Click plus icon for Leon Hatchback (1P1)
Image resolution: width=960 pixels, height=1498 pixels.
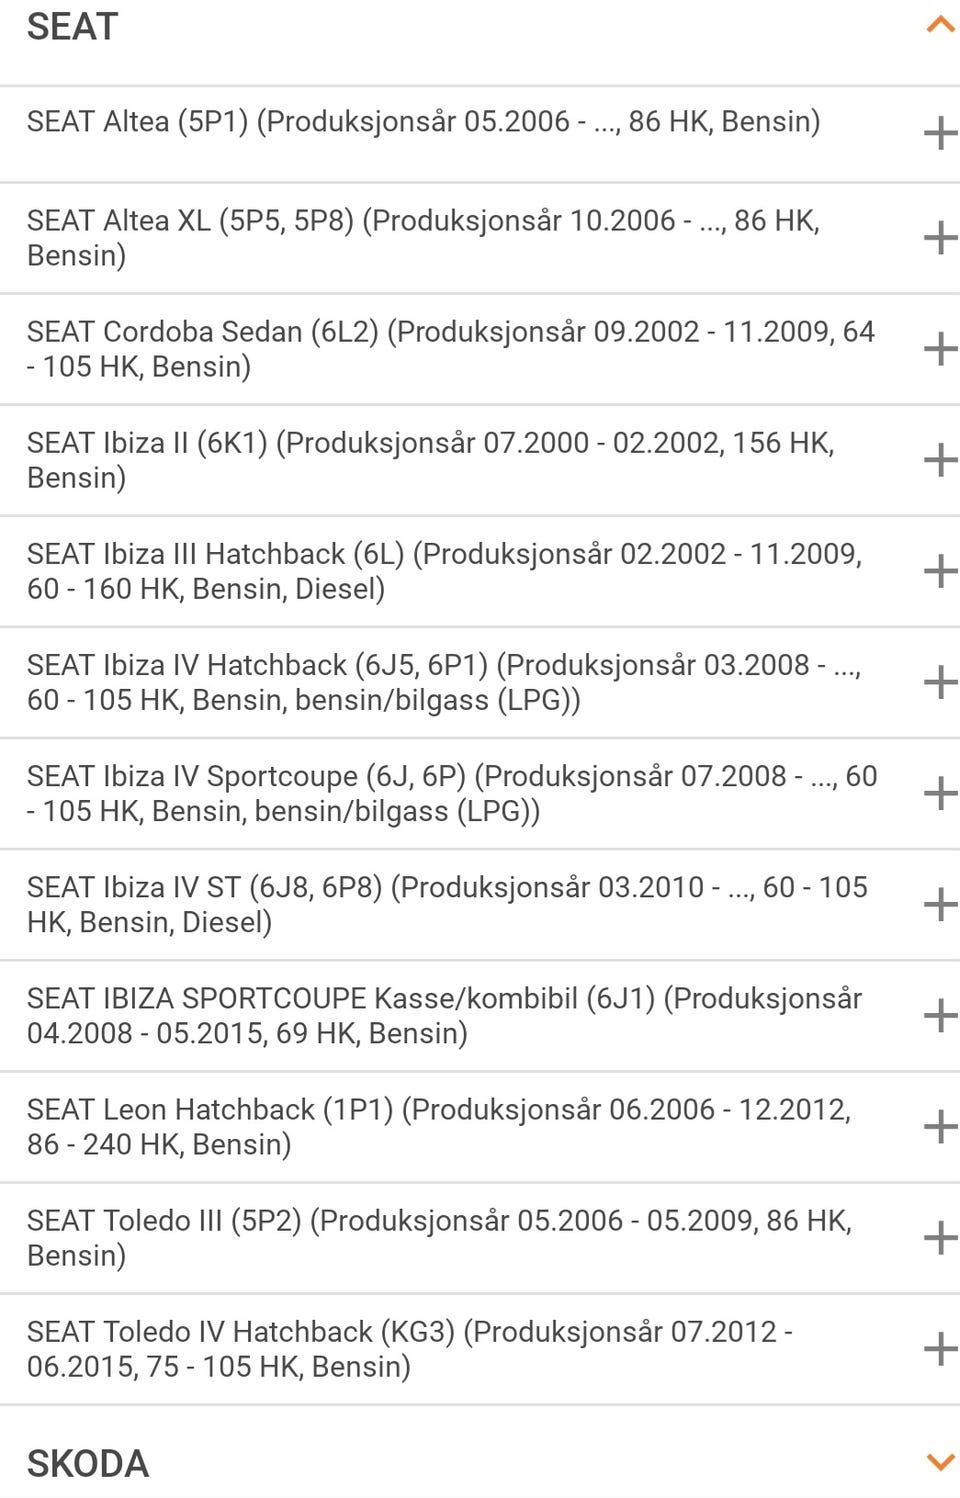tap(939, 1126)
